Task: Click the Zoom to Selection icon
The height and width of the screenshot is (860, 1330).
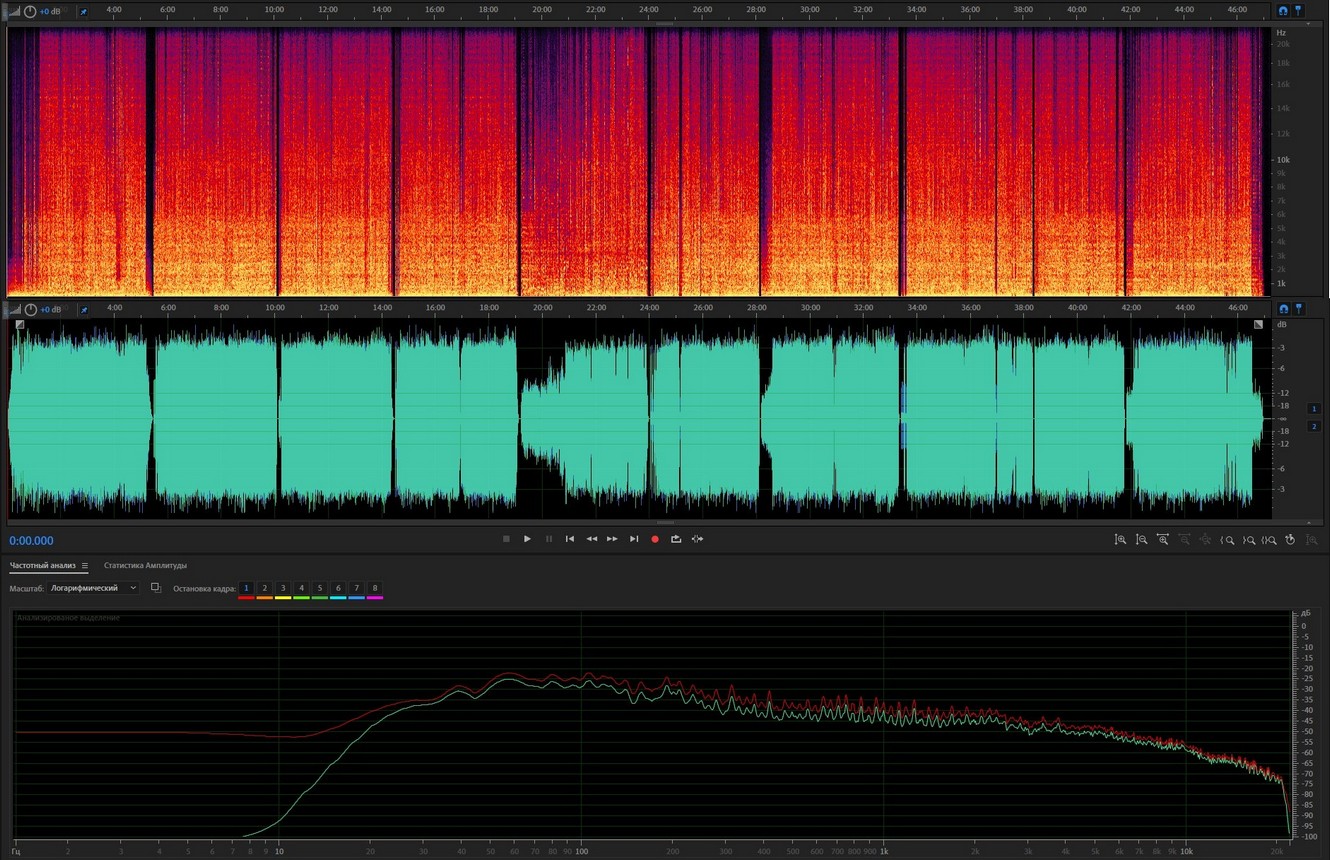Action: pyautogui.click(x=1269, y=540)
